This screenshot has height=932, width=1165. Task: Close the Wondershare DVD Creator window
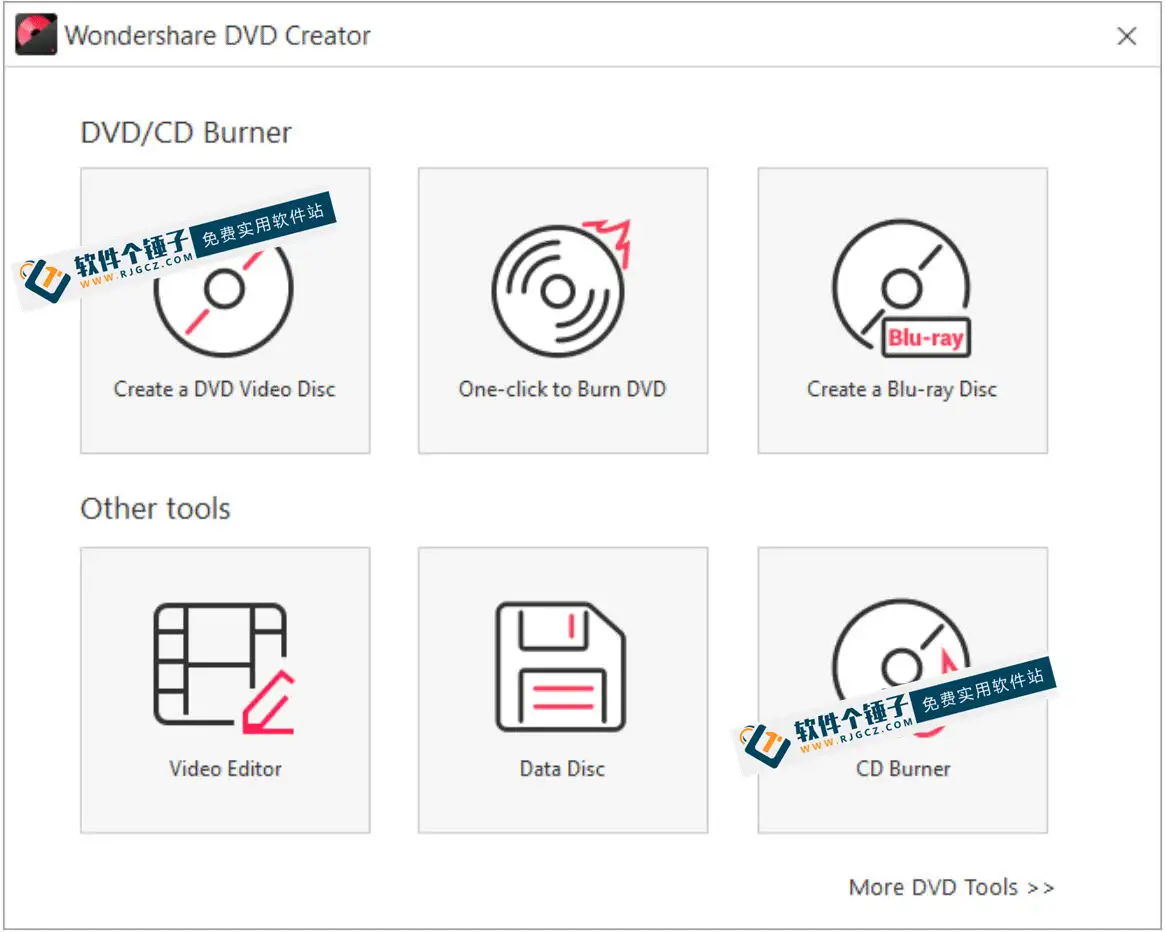click(1126, 36)
